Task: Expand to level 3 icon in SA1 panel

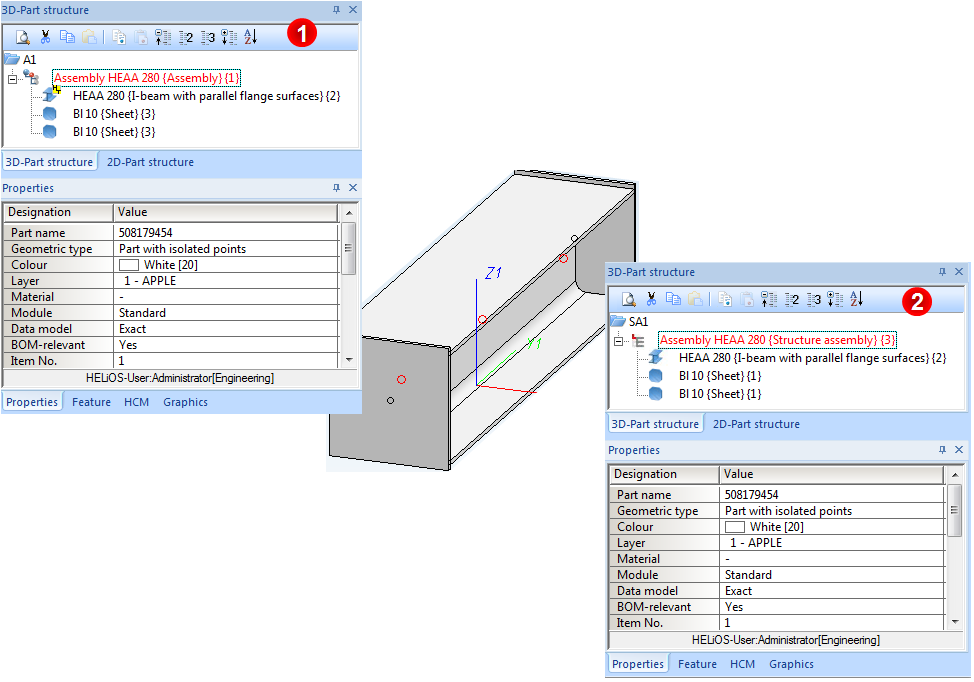Action: [814, 299]
